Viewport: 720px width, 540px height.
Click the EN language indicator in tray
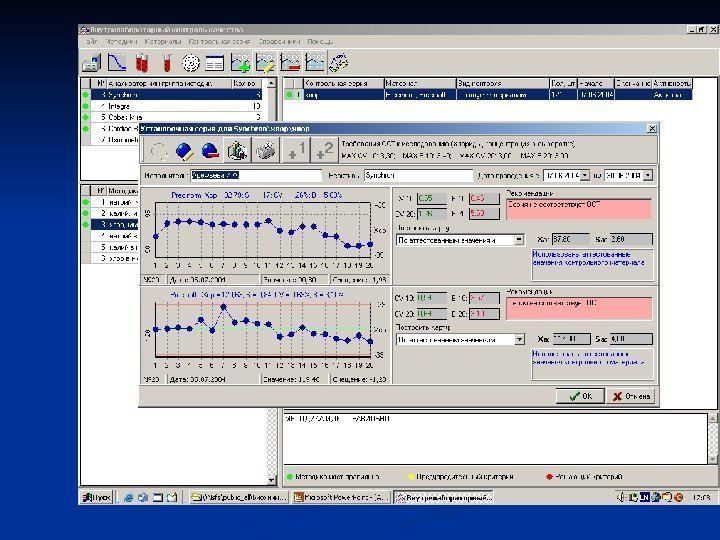(644, 497)
